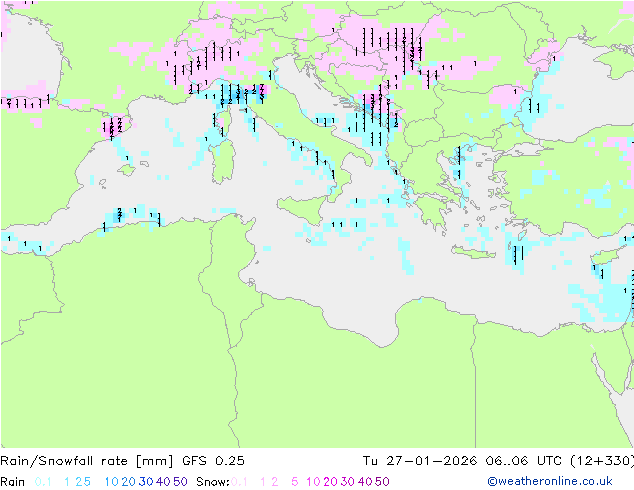Open the weatheronline.co.uk link
This screenshot has width=634, height=490.
point(550,482)
